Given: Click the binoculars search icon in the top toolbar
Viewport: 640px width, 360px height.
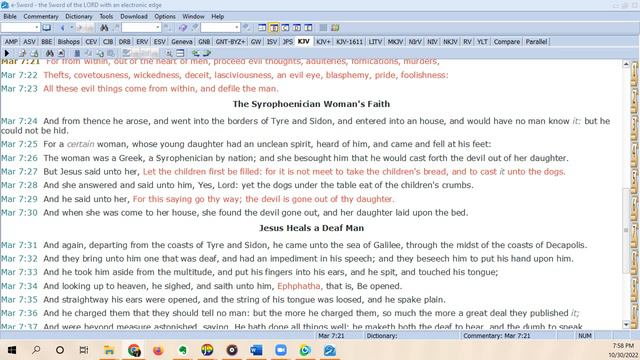Looking at the screenshot, I should pos(104,28).
